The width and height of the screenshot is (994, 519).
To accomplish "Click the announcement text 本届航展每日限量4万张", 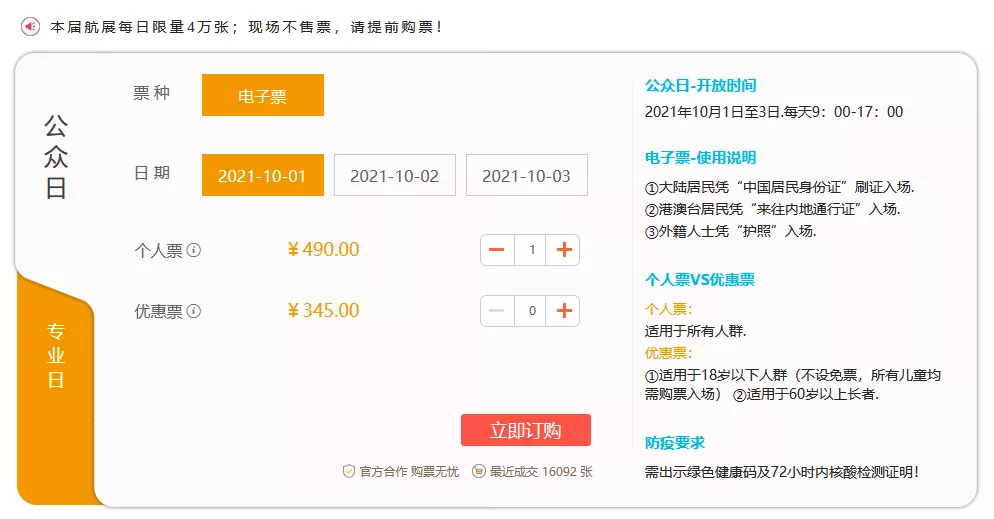I will 139,27.
